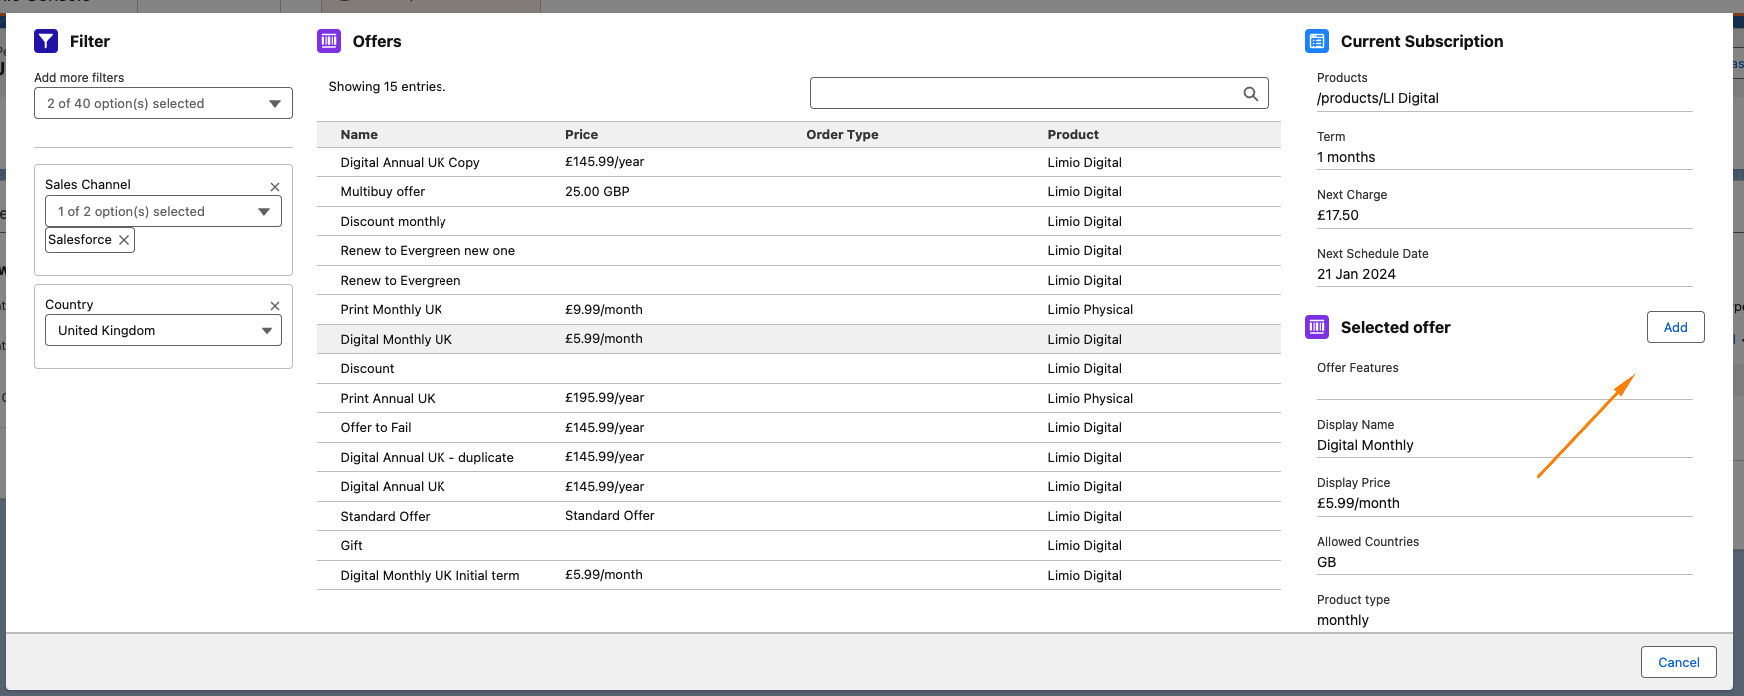The image size is (1744, 696).
Task: Select the Print Monthly UK offer
Action: click(798, 309)
